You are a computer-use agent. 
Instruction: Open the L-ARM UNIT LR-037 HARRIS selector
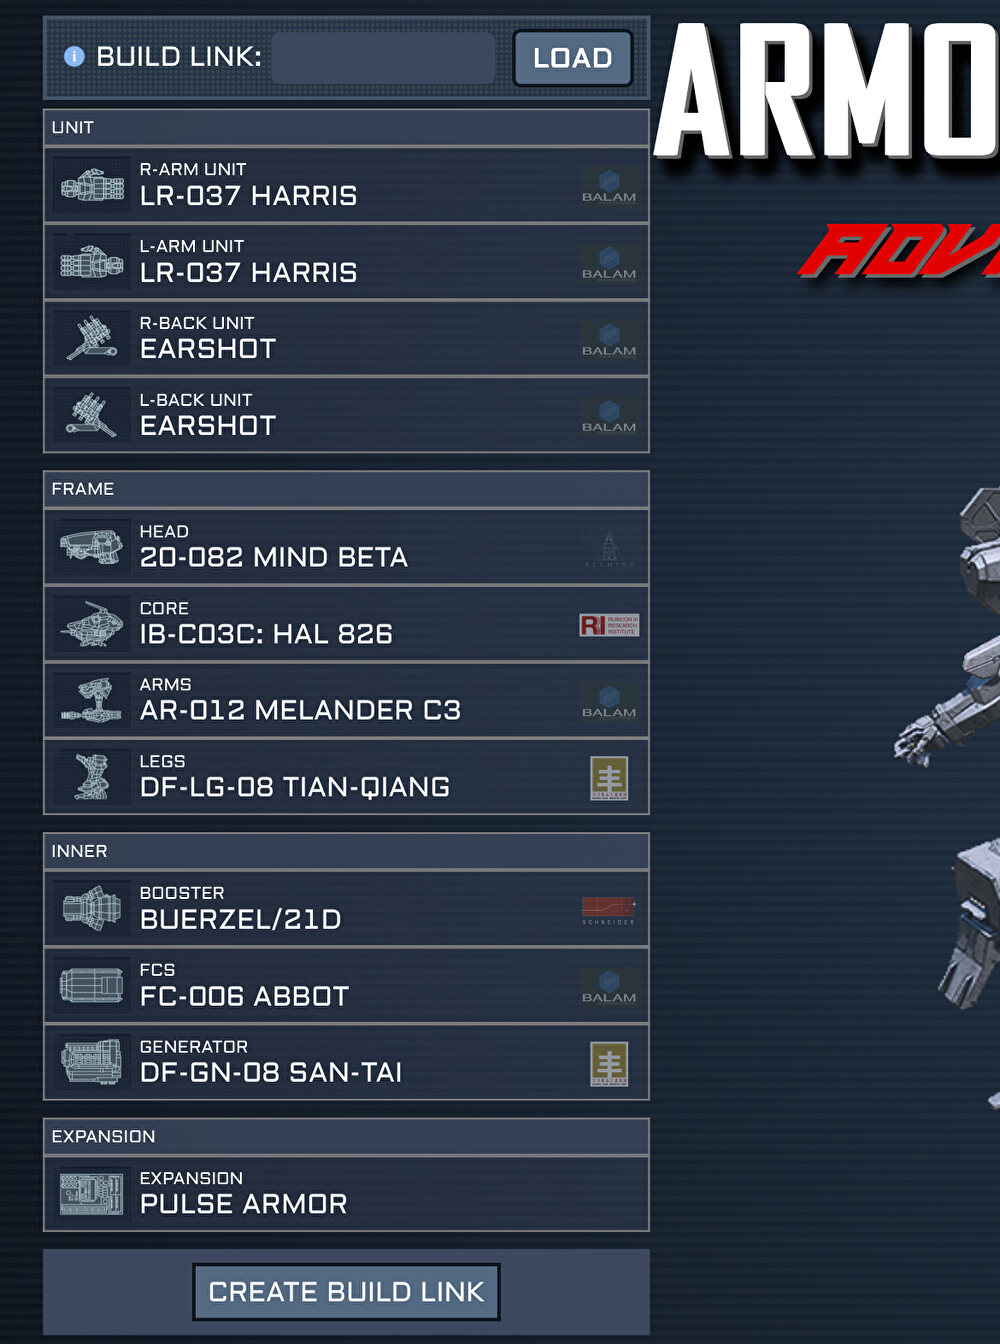coord(346,262)
